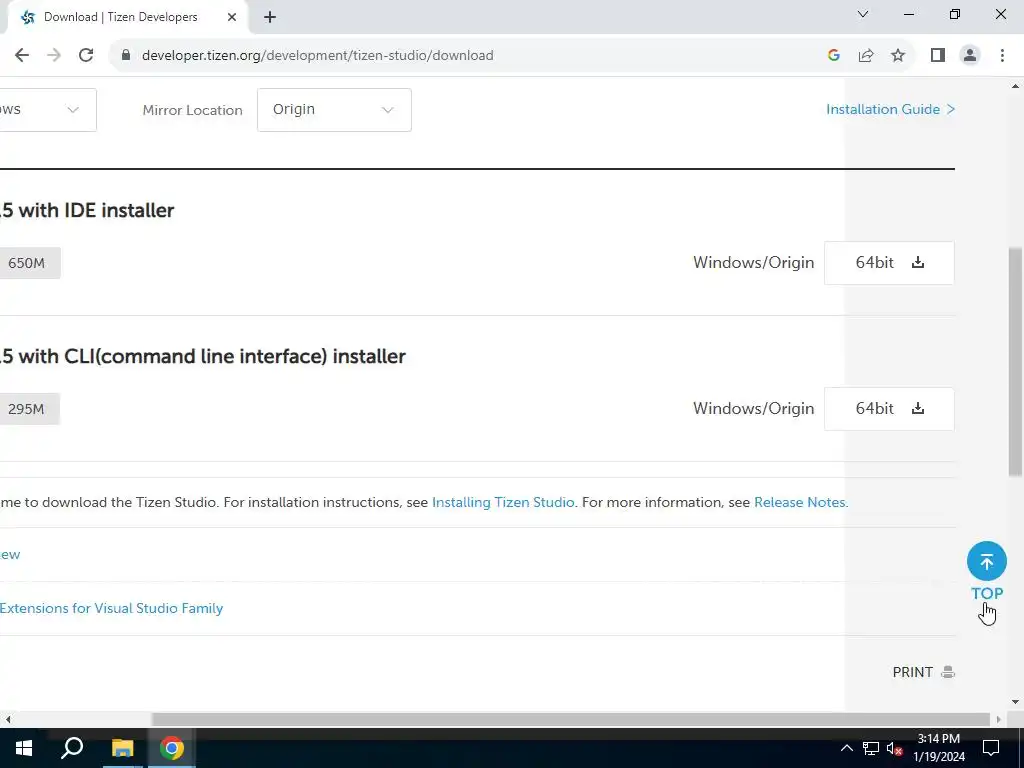Click the site lock padlock icon
This screenshot has height=768, width=1024.
point(126,56)
